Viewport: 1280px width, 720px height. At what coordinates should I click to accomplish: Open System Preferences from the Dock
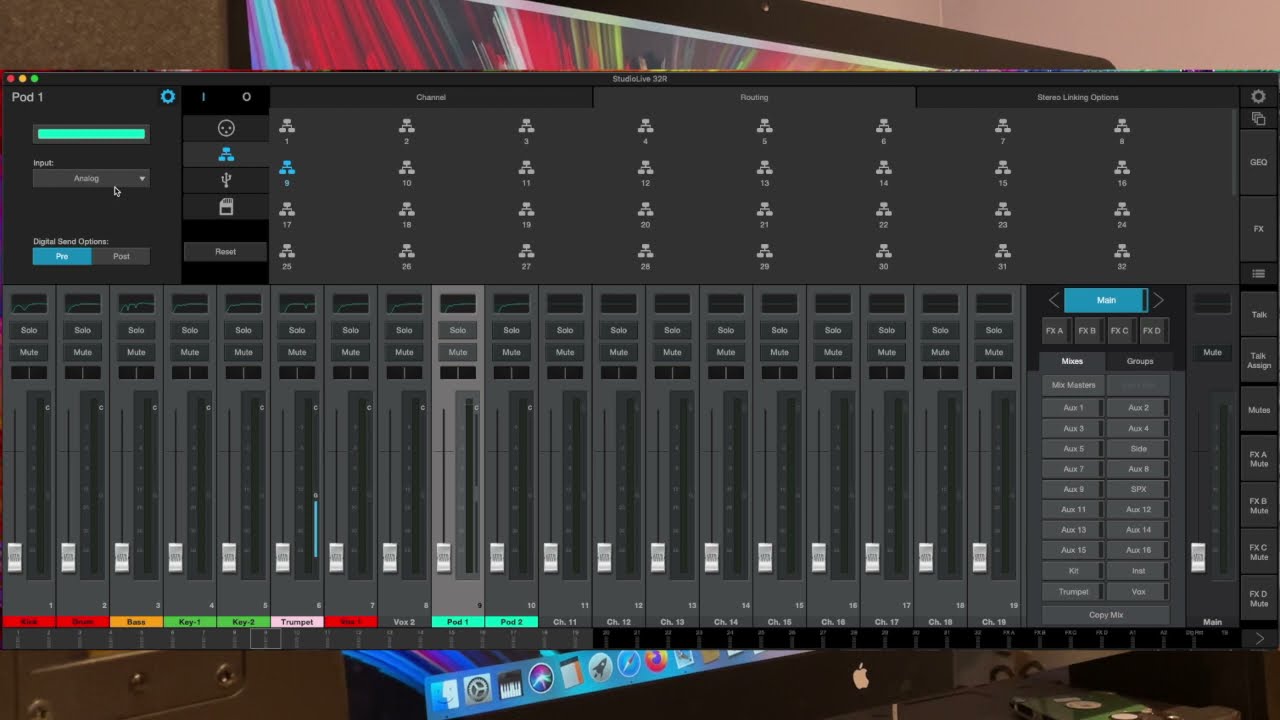tap(479, 689)
